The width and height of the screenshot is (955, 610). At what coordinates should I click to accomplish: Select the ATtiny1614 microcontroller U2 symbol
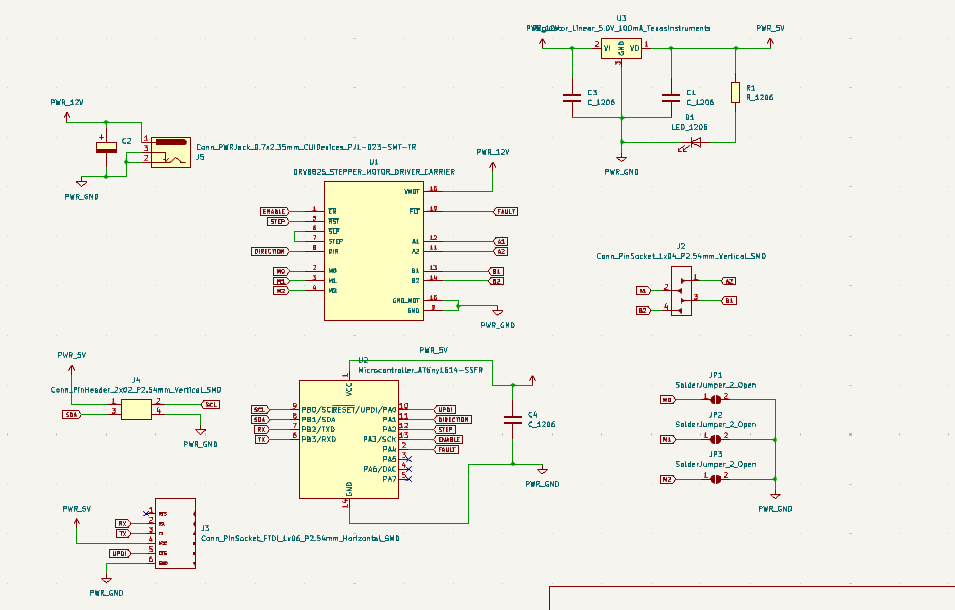349,439
